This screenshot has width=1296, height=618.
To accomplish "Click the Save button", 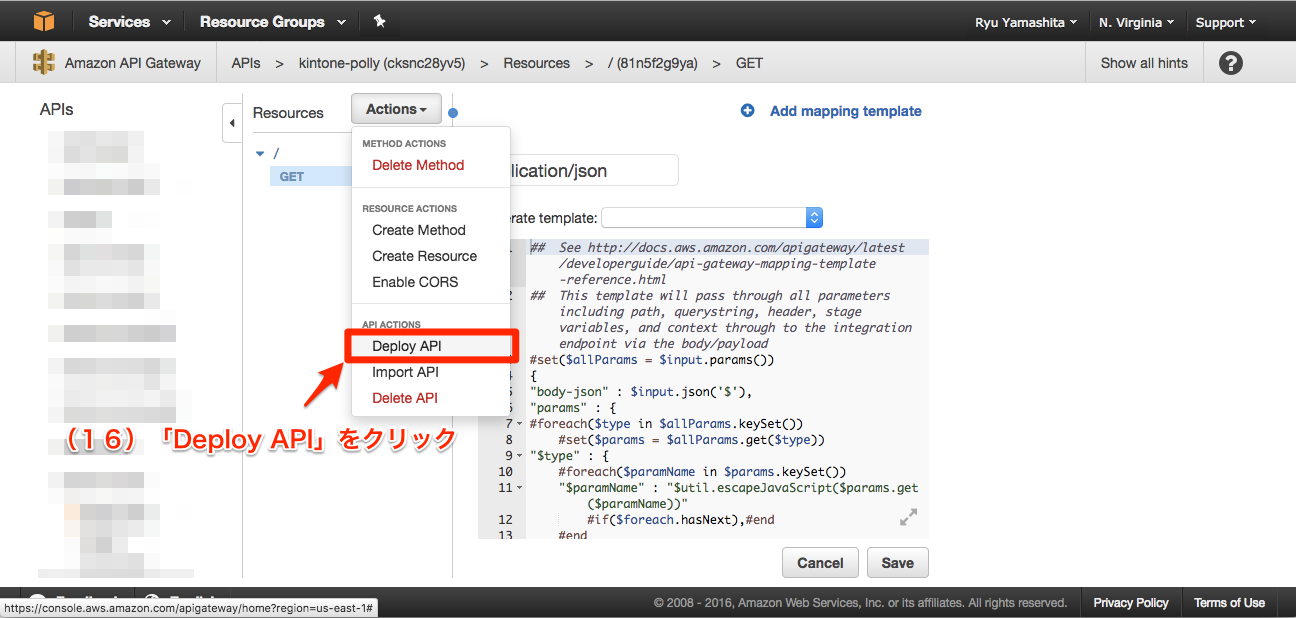I will (897, 562).
